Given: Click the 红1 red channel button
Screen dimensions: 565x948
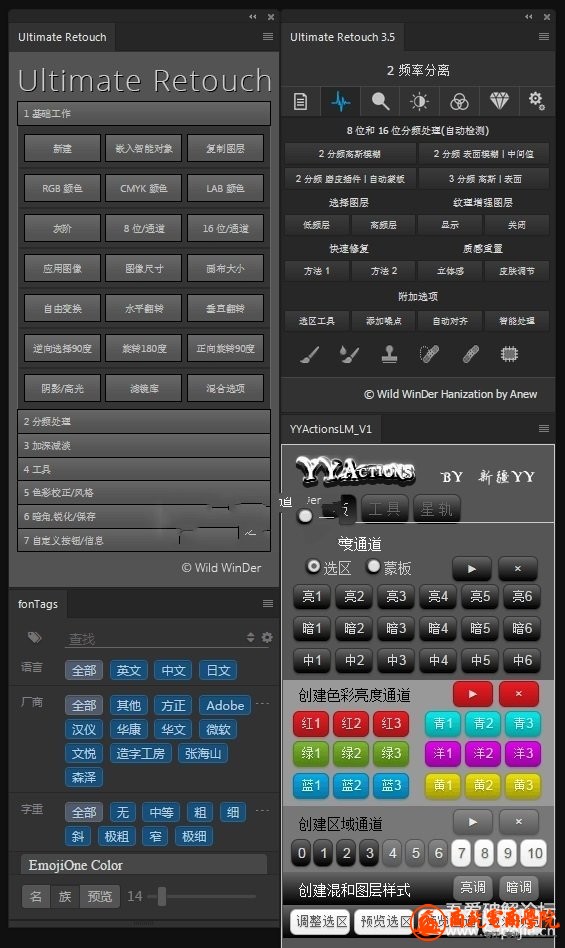Looking at the screenshot, I should pyautogui.click(x=311, y=723).
